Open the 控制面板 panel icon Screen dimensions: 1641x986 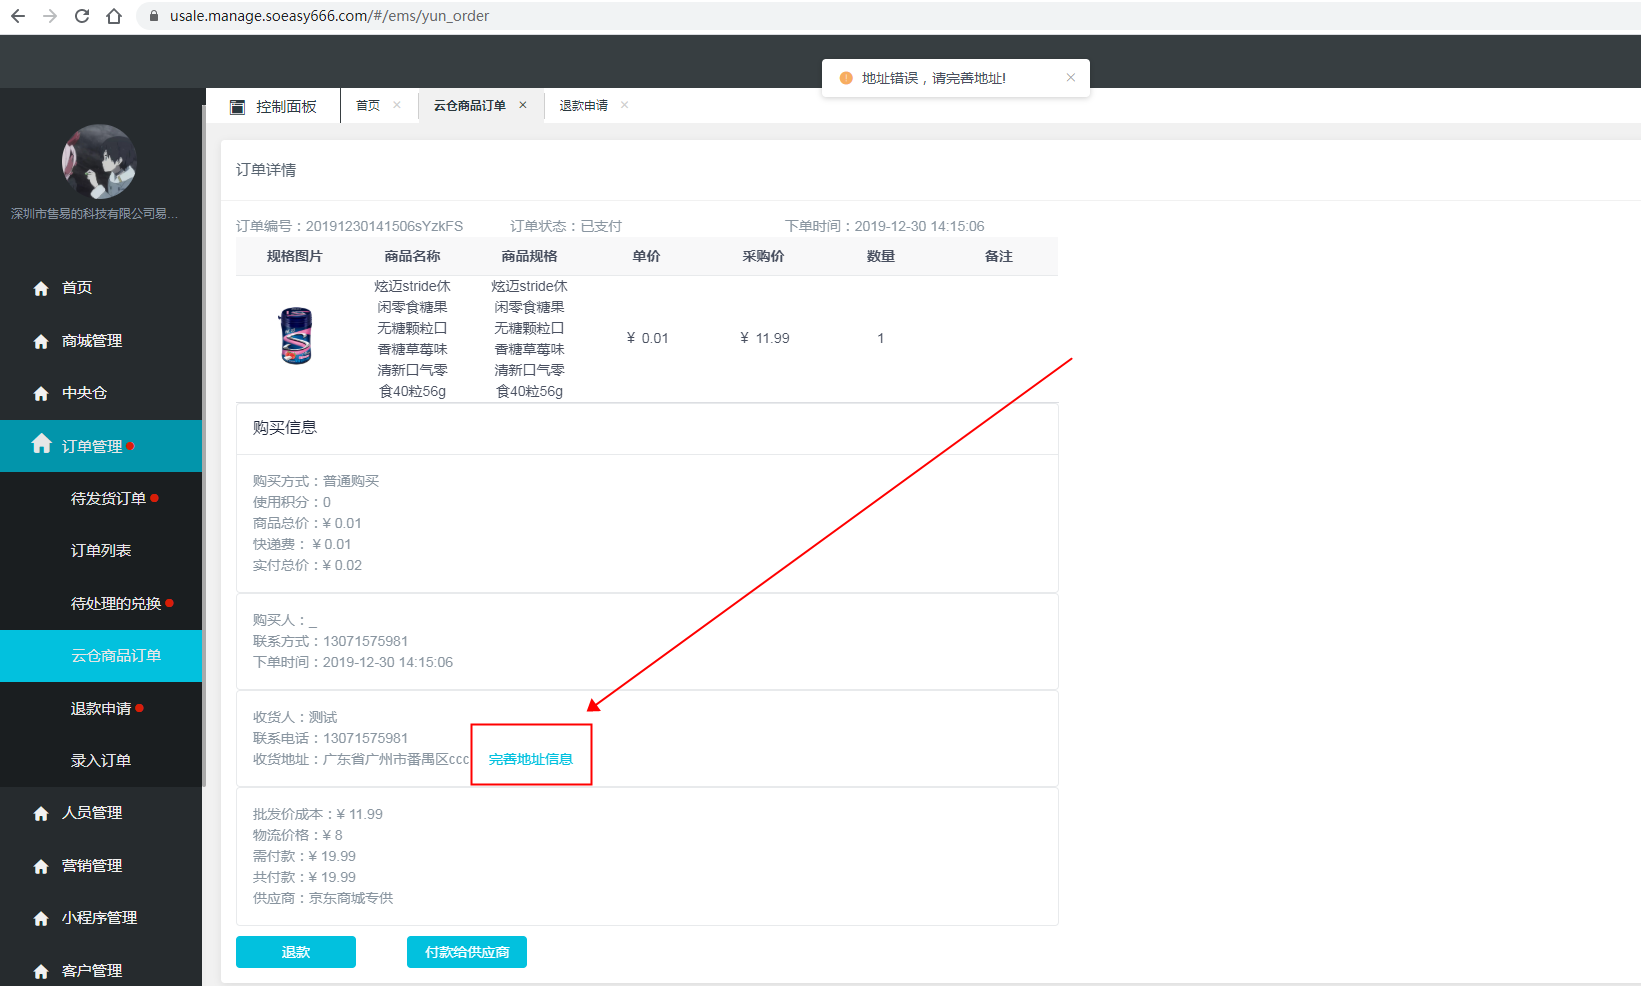click(x=237, y=107)
